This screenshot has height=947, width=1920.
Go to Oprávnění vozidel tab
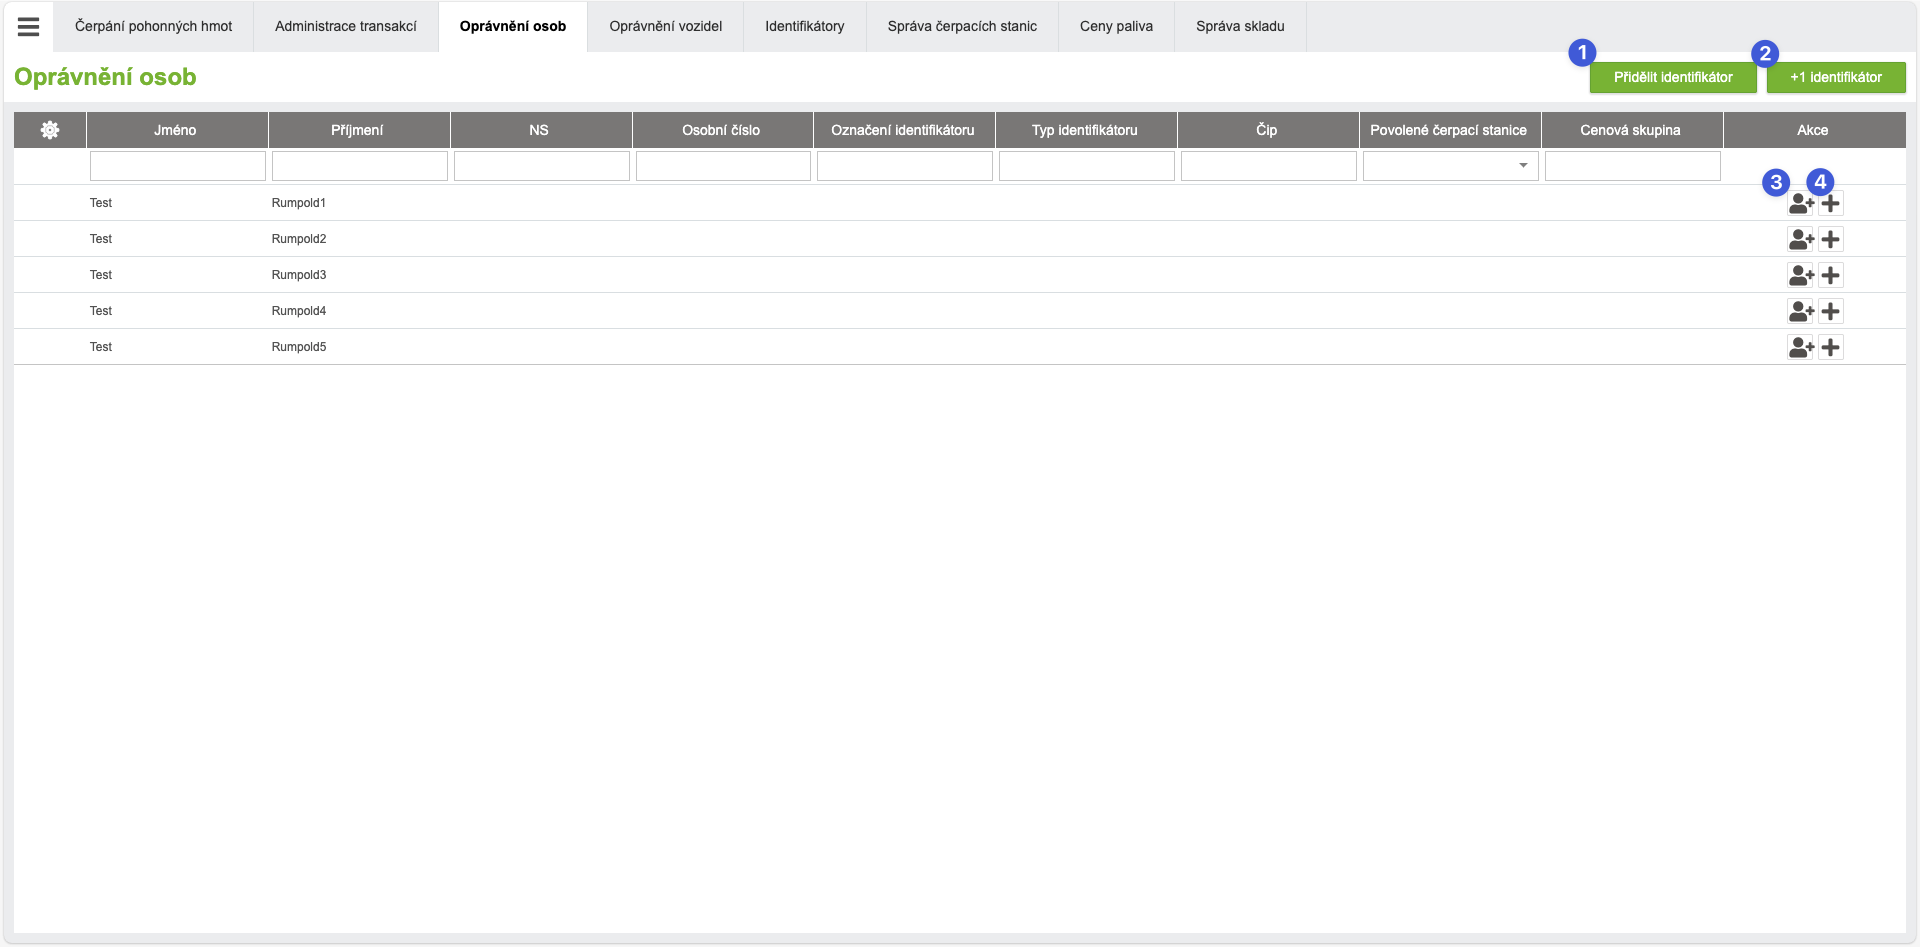pyautogui.click(x=666, y=26)
